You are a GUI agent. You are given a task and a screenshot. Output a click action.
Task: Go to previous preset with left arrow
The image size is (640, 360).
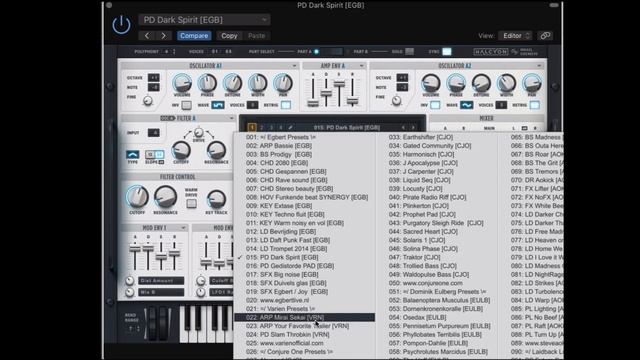[147, 36]
